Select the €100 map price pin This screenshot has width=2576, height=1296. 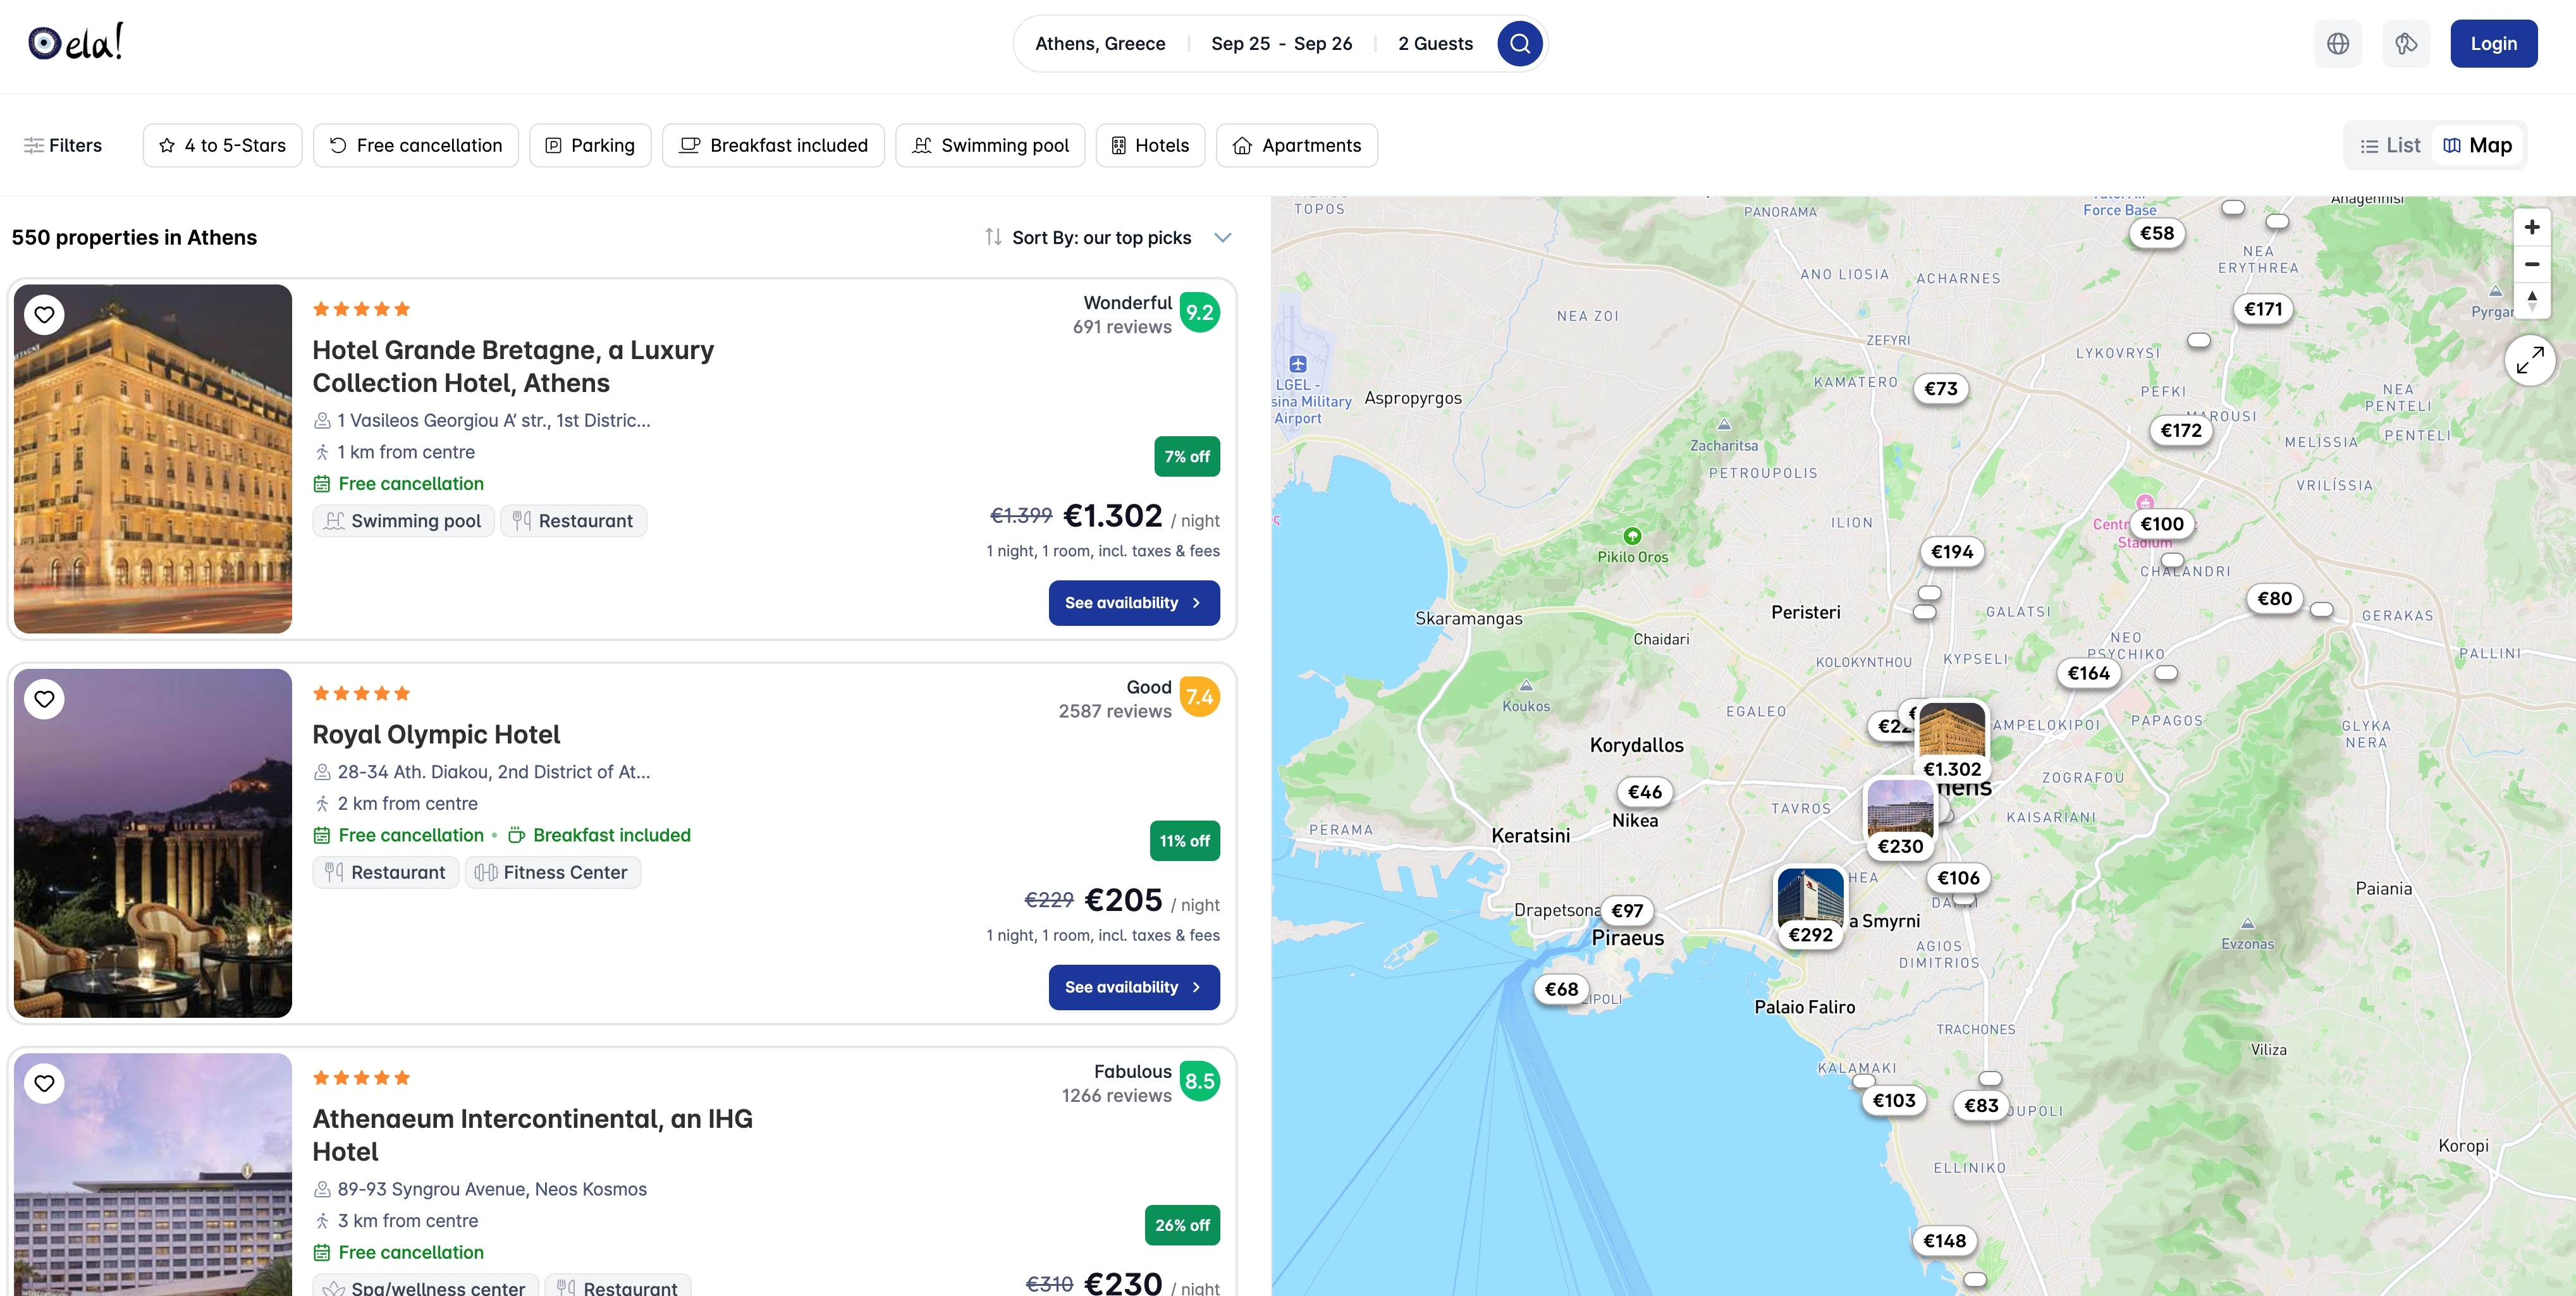[x=2161, y=525]
